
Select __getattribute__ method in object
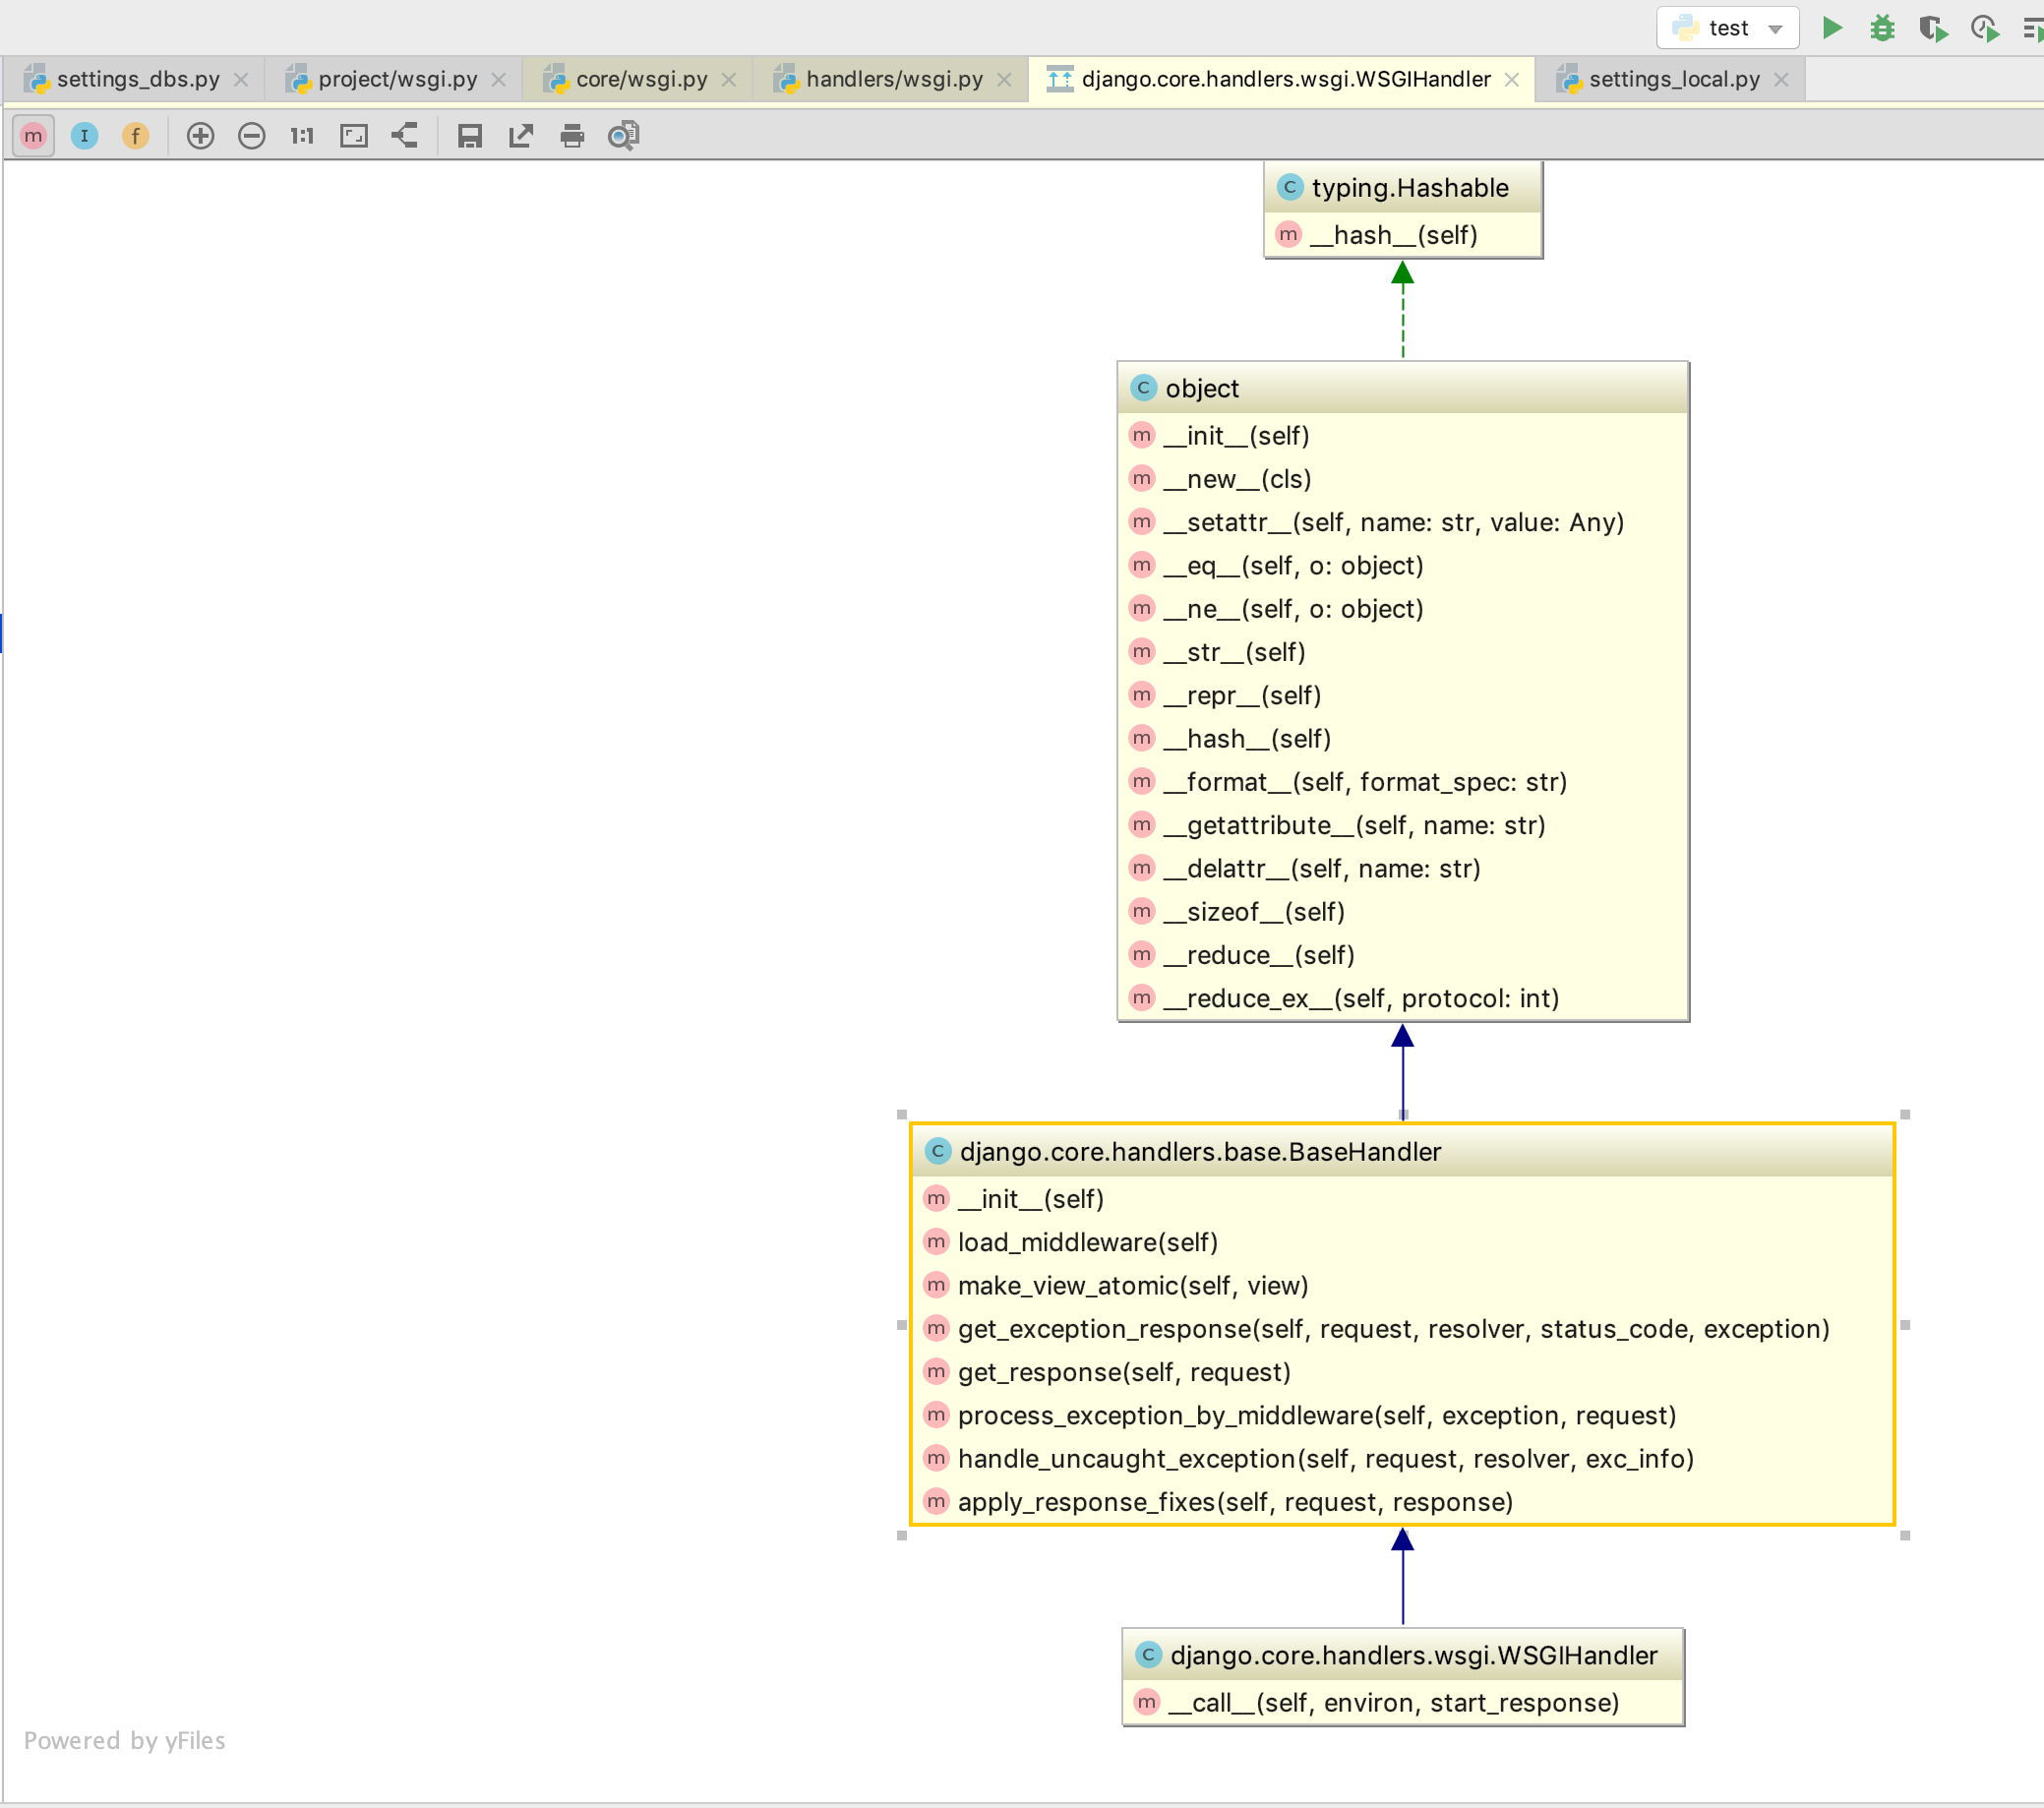coord(1403,825)
